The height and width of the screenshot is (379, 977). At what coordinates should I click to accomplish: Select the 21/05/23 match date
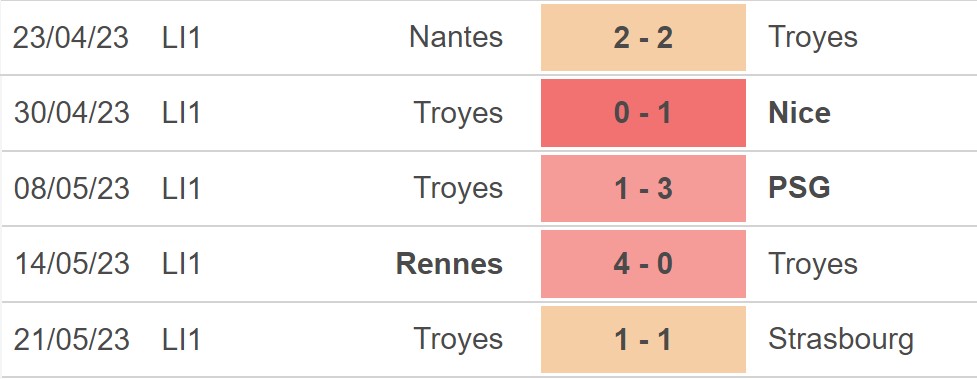71,339
